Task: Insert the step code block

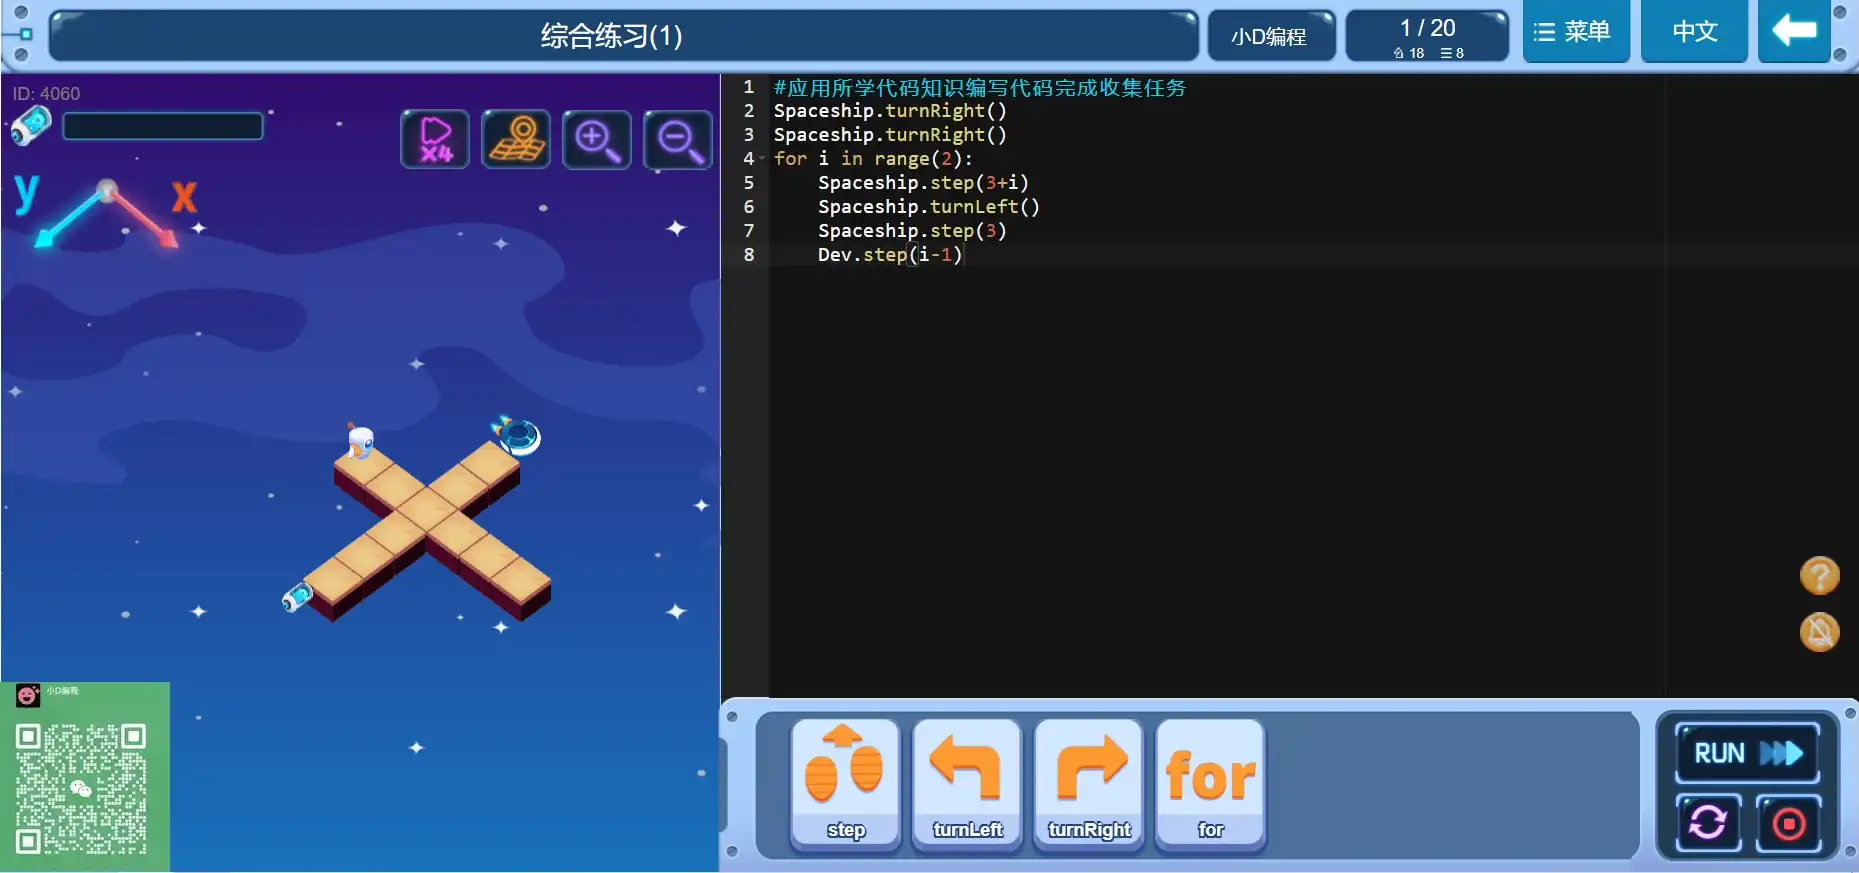Action: 845,785
